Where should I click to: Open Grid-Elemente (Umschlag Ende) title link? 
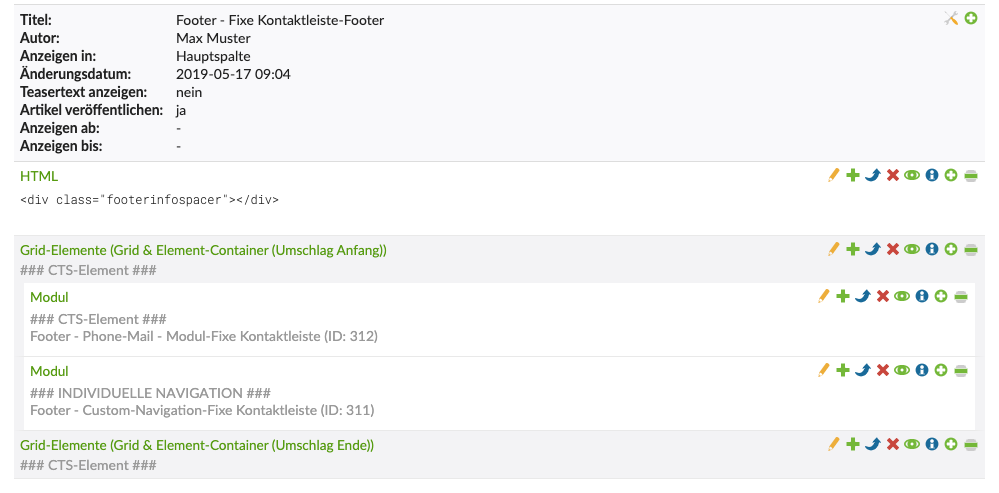[197, 445]
